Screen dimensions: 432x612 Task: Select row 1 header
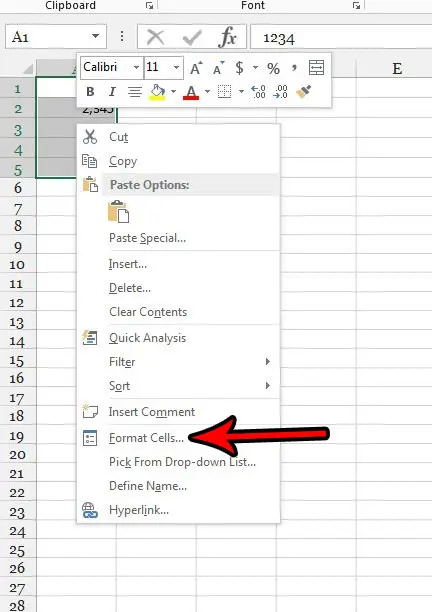pyautogui.click(x=18, y=89)
